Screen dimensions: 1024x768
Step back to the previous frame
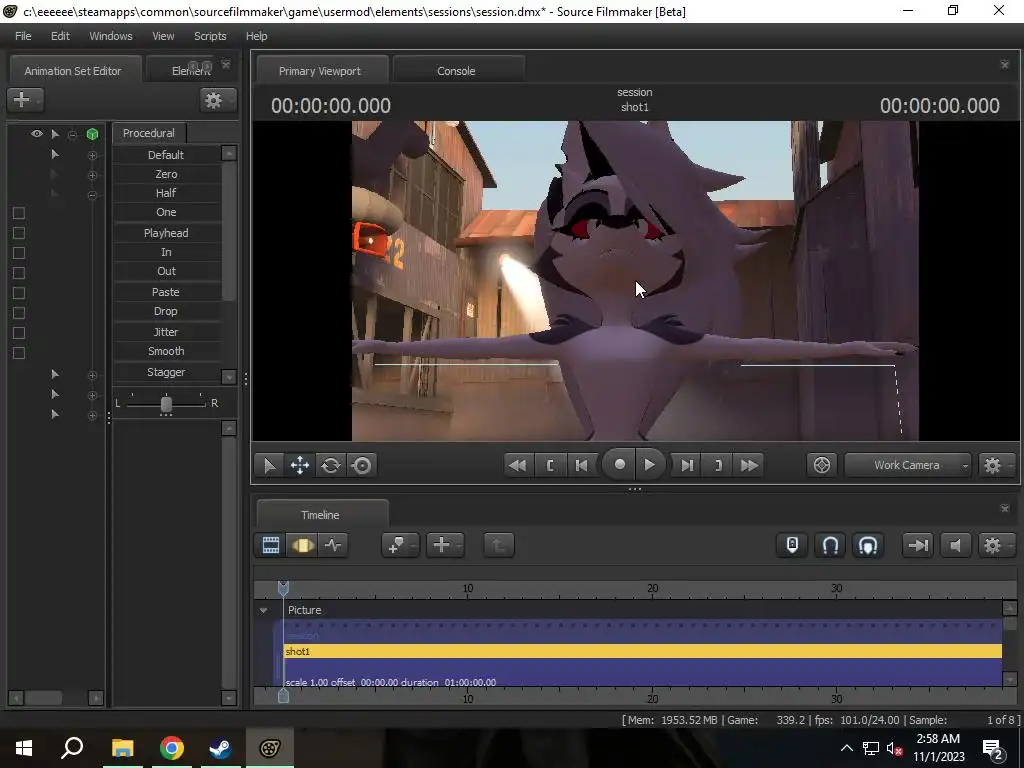tap(581, 466)
